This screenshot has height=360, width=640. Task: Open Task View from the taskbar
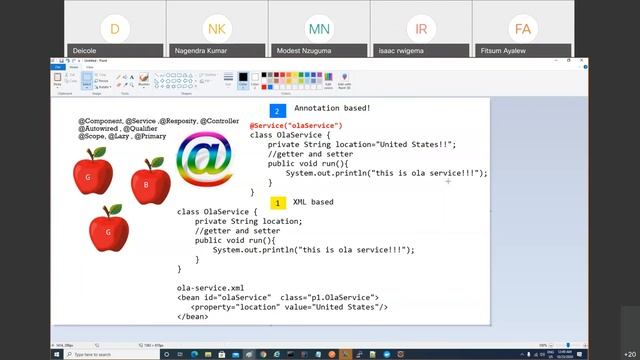180,354
